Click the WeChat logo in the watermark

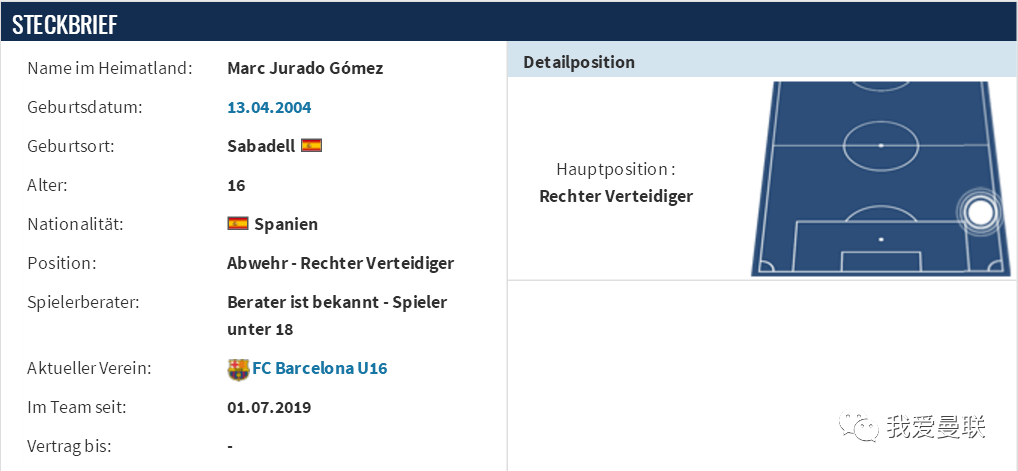[x=858, y=426]
